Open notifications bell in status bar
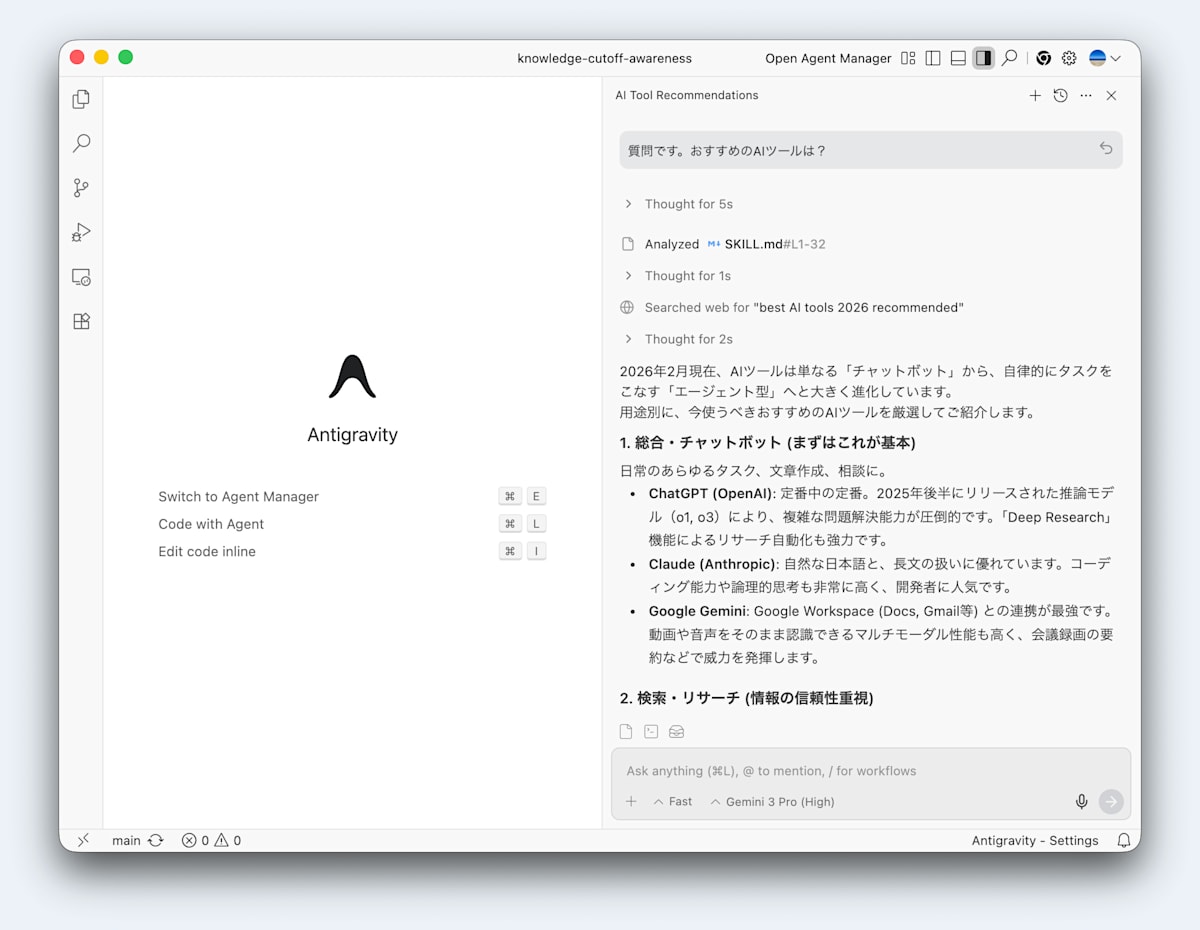Screen dimensions: 1200x930 [x=1124, y=841]
